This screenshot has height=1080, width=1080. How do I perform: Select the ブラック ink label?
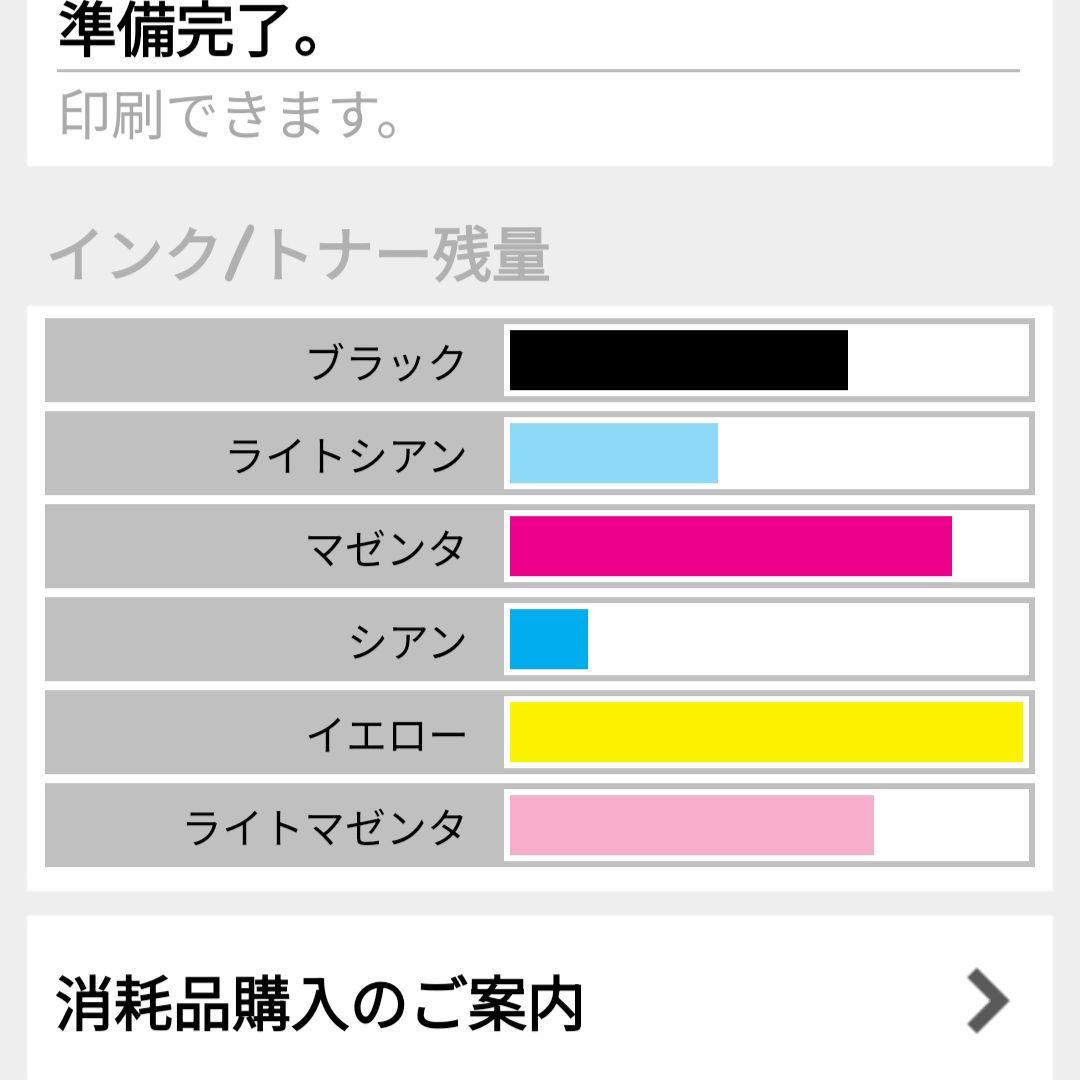[x=386, y=361]
